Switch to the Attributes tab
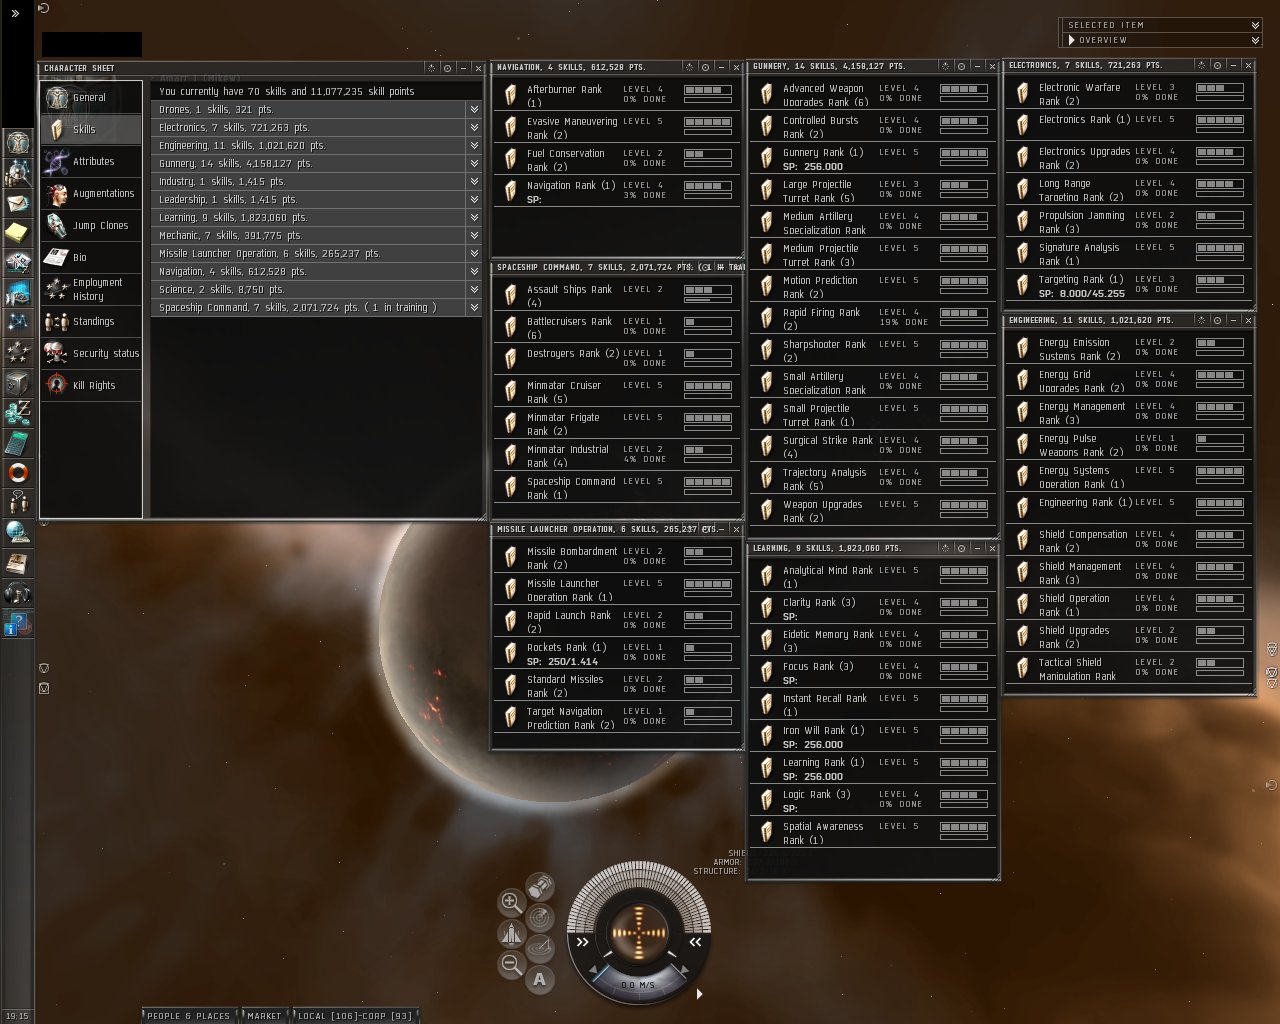The width and height of the screenshot is (1280, 1024). 91,161
